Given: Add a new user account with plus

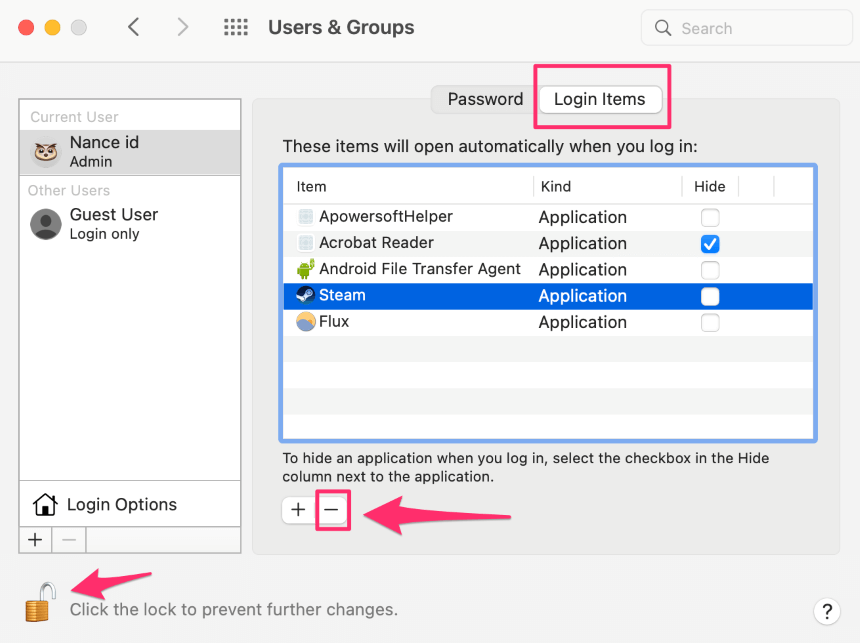Looking at the screenshot, I should [x=35, y=540].
